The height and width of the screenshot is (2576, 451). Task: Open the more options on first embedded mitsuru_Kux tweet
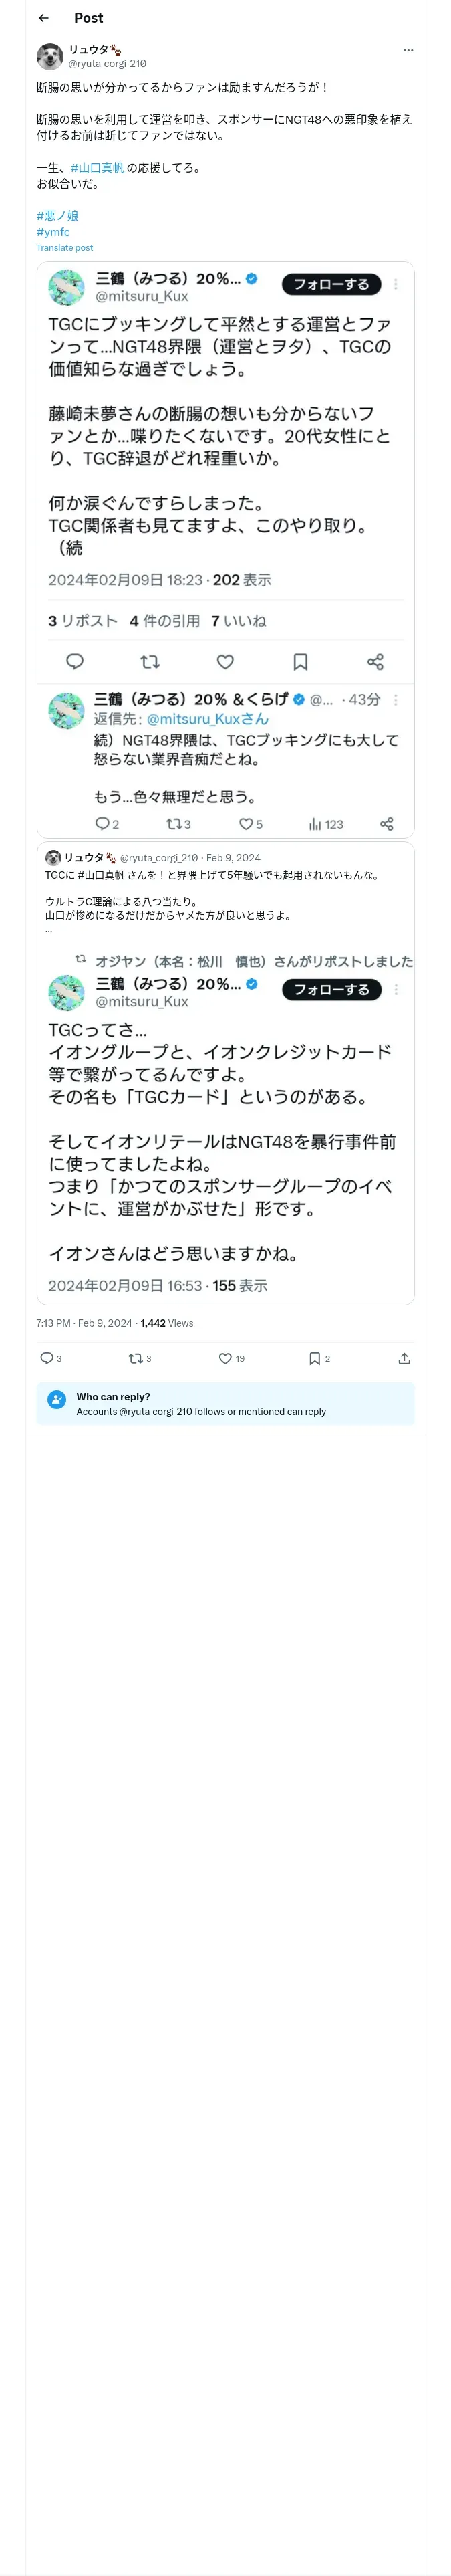[x=396, y=284]
